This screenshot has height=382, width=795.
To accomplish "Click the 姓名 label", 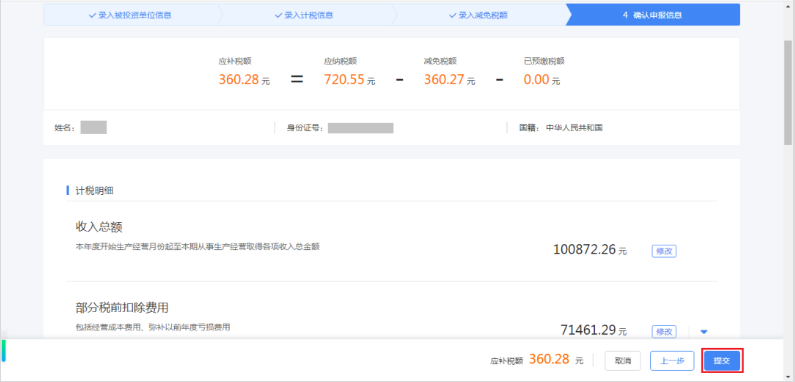I will tap(65, 128).
